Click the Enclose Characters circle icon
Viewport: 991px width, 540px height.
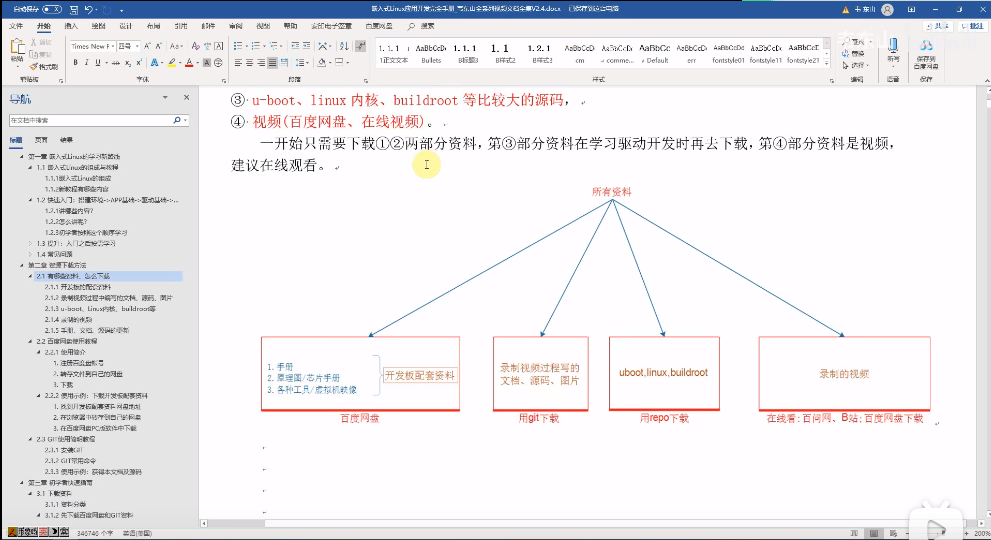pos(218,63)
